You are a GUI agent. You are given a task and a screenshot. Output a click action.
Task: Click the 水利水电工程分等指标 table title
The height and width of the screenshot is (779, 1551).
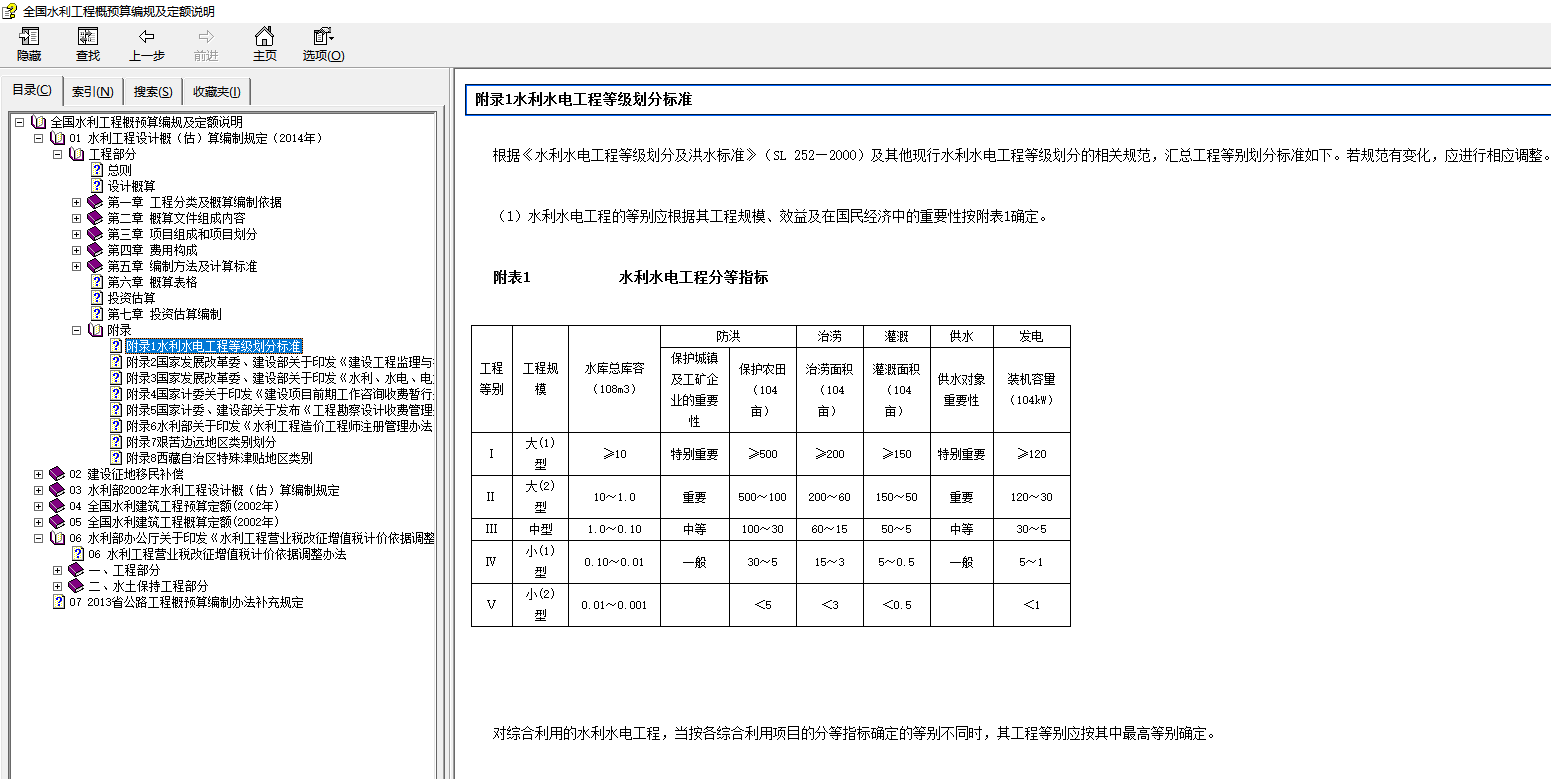pyautogui.click(x=693, y=278)
